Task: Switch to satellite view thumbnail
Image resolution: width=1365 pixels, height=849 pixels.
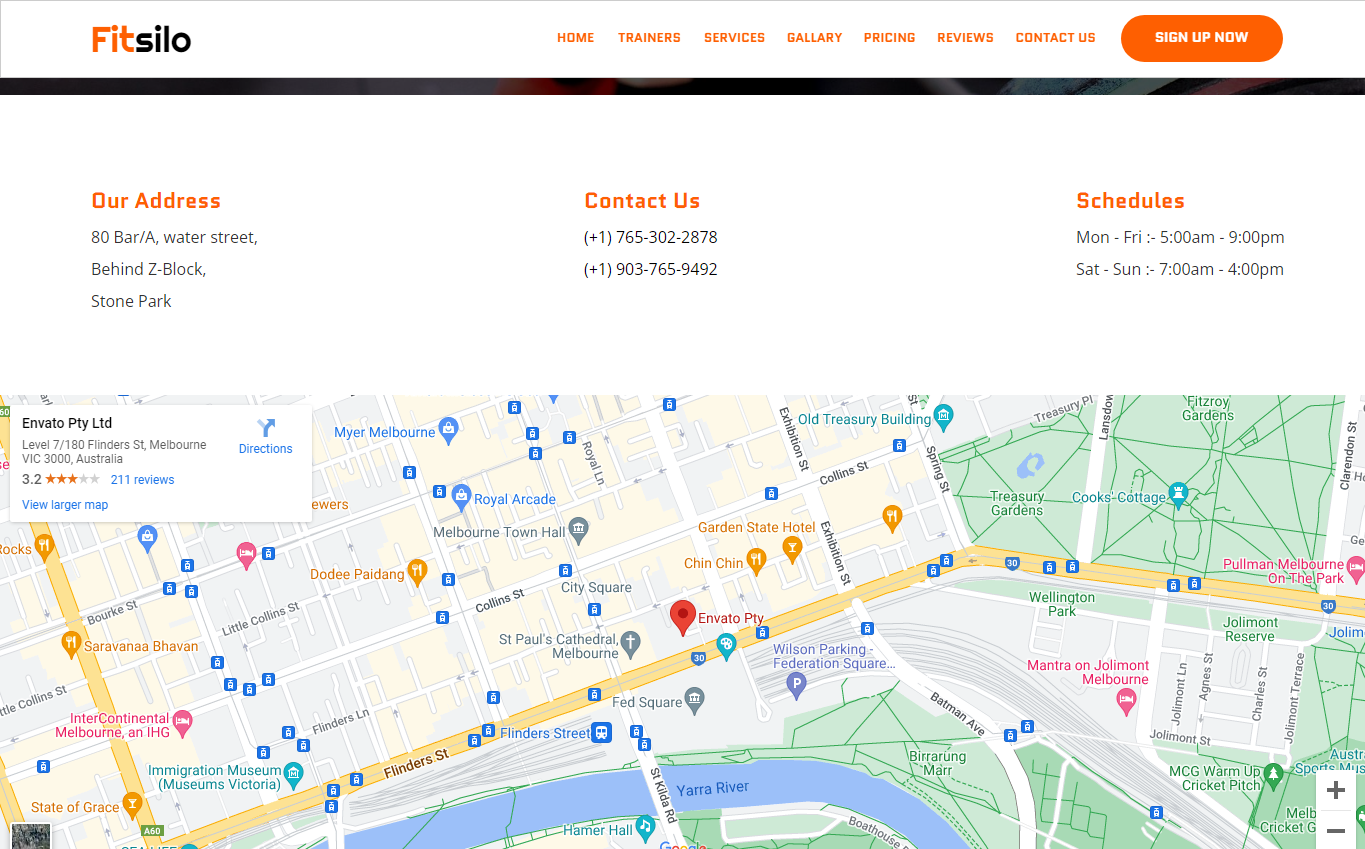Action: [30, 836]
